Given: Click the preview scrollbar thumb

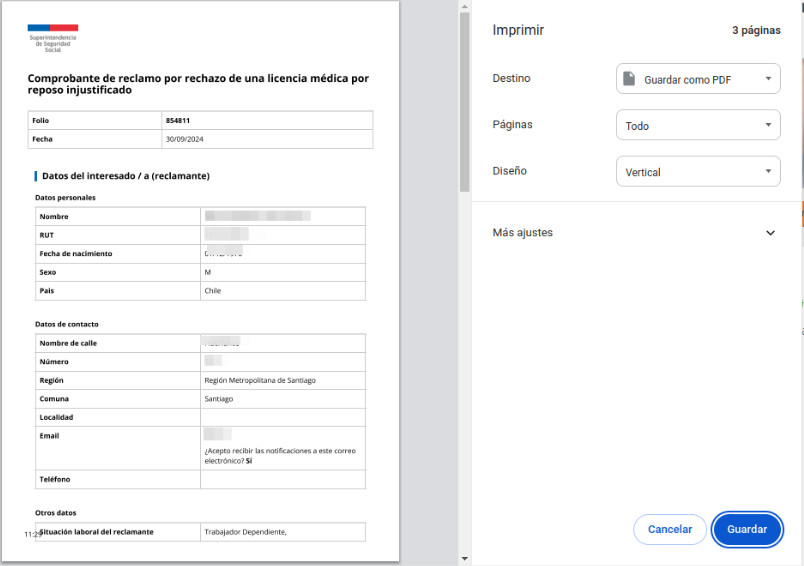Looking at the screenshot, I should click(x=465, y=103).
